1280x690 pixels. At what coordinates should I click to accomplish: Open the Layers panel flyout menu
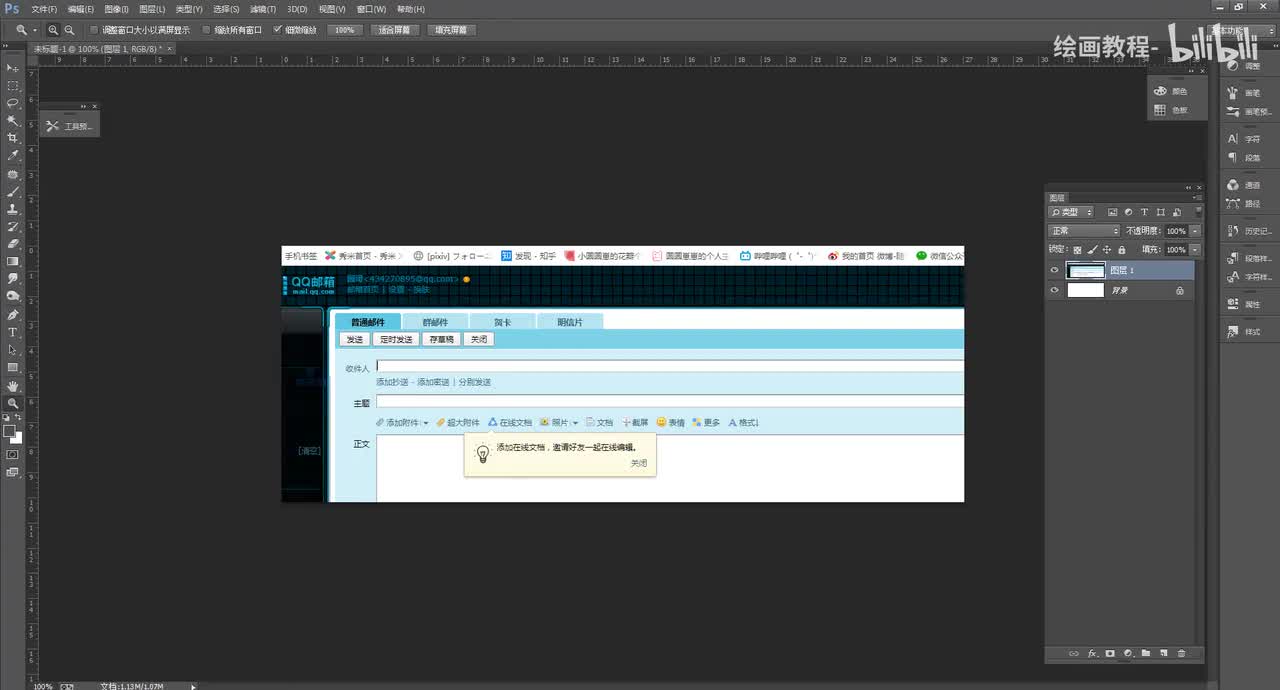[x=1195, y=198]
